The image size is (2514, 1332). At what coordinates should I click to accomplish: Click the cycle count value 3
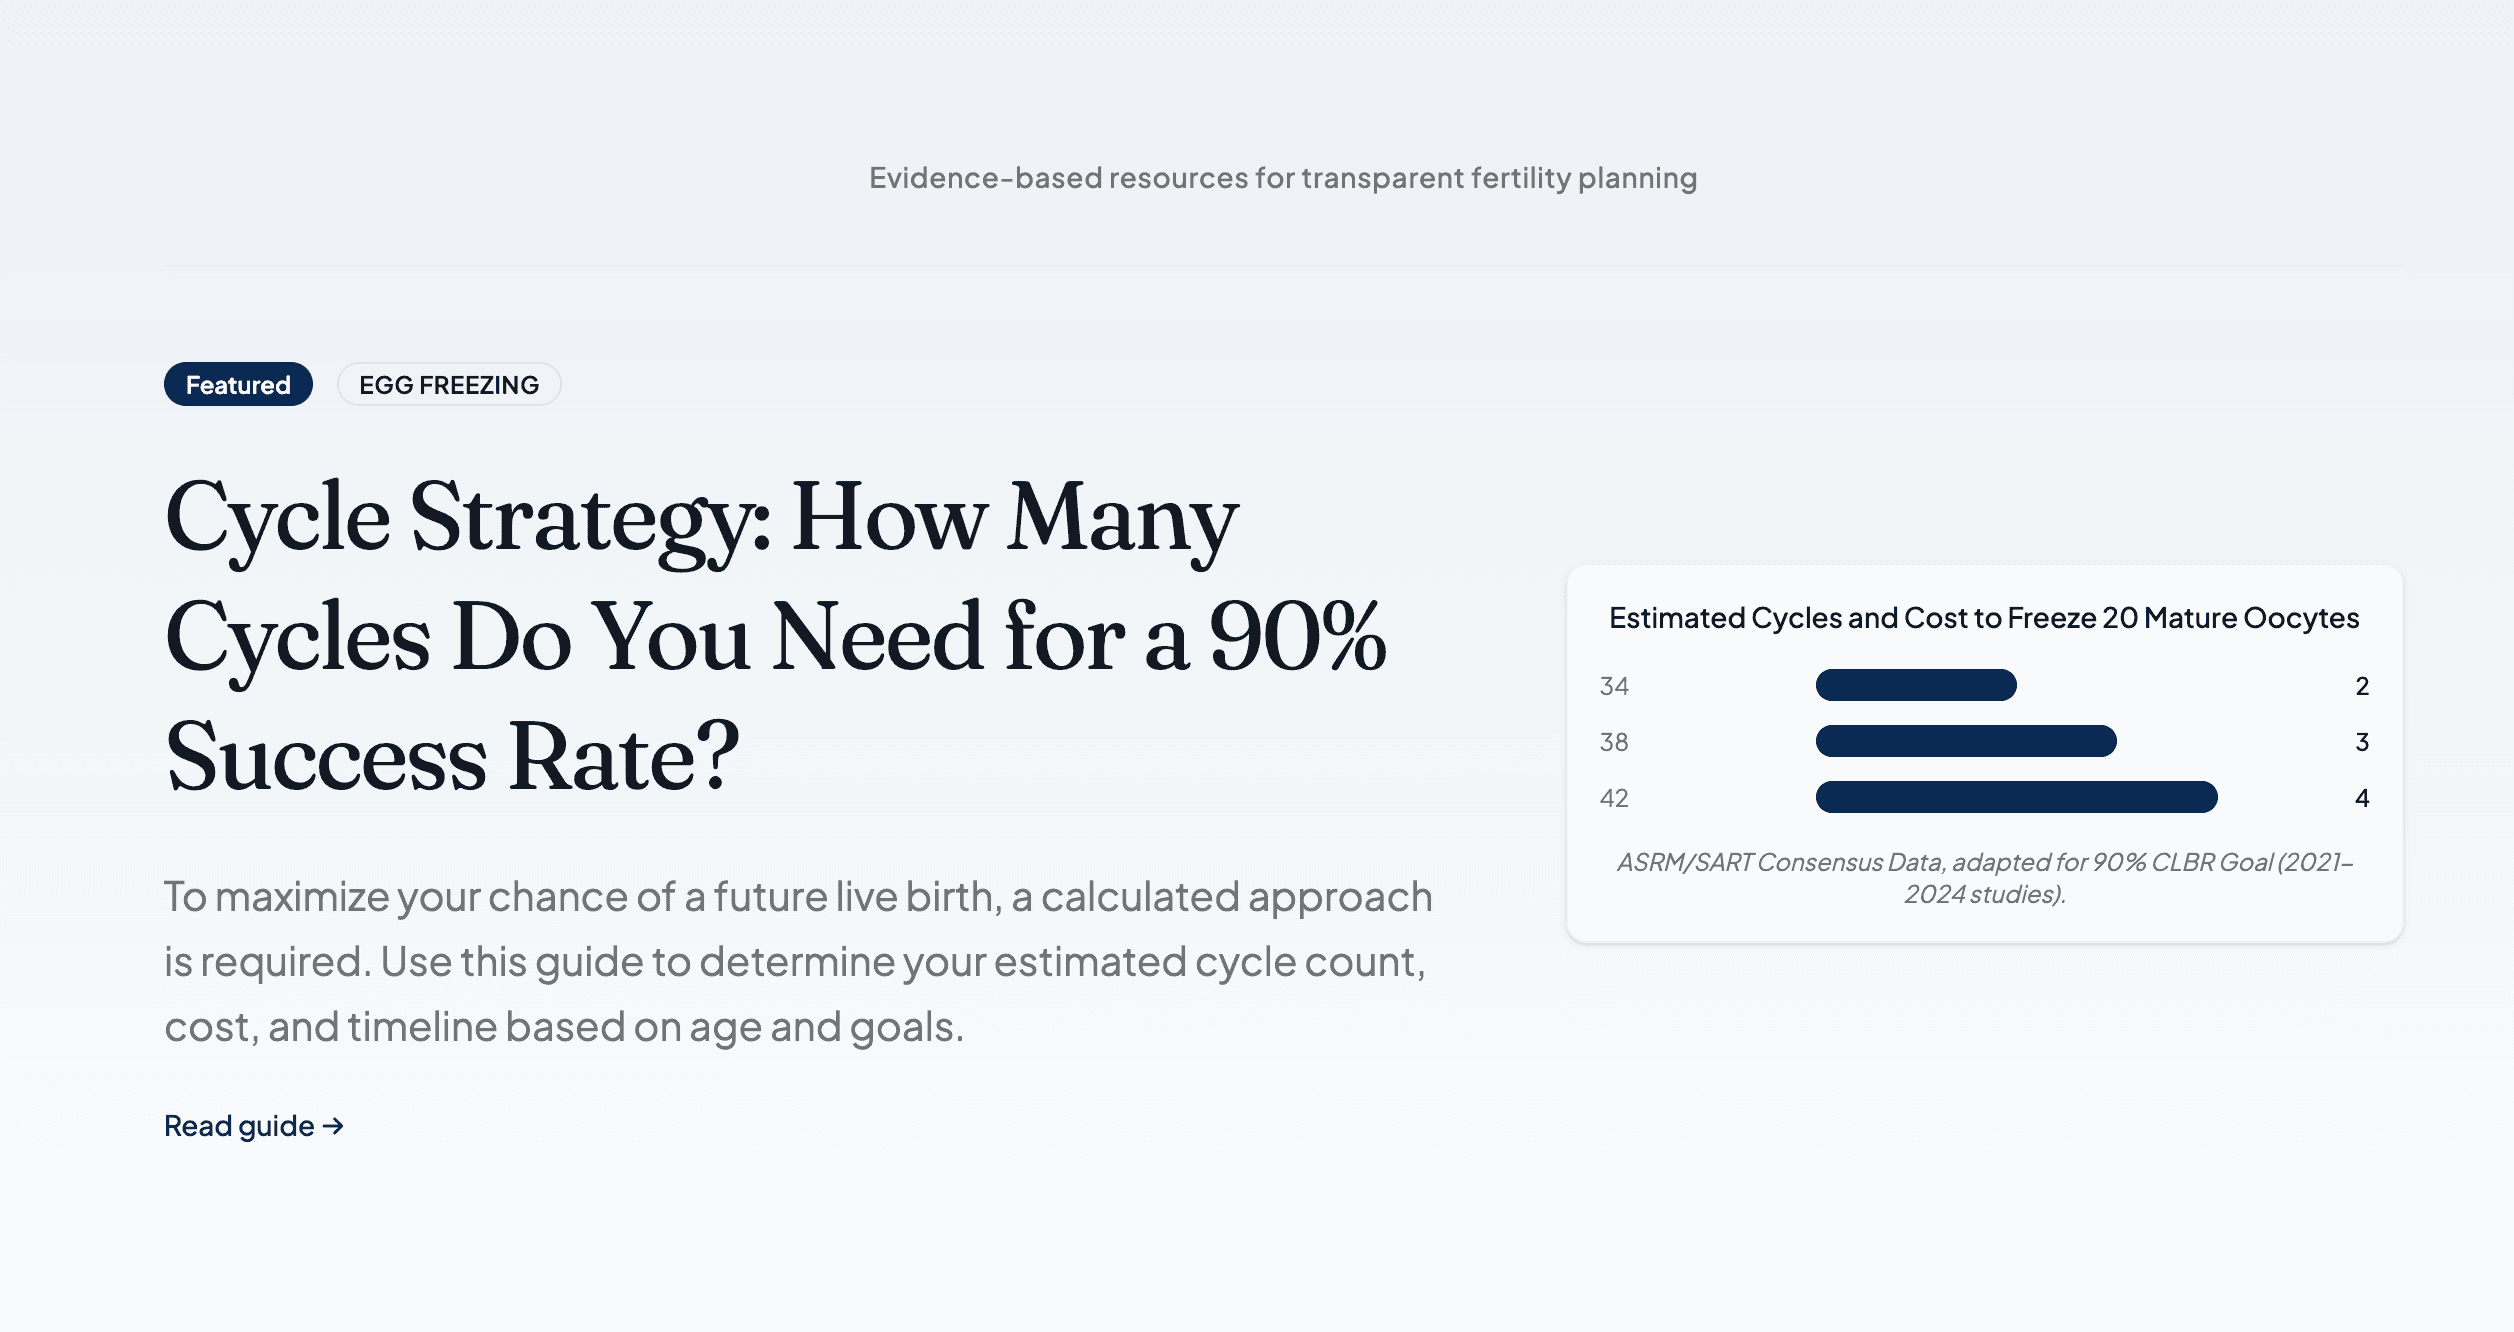tap(2362, 742)
